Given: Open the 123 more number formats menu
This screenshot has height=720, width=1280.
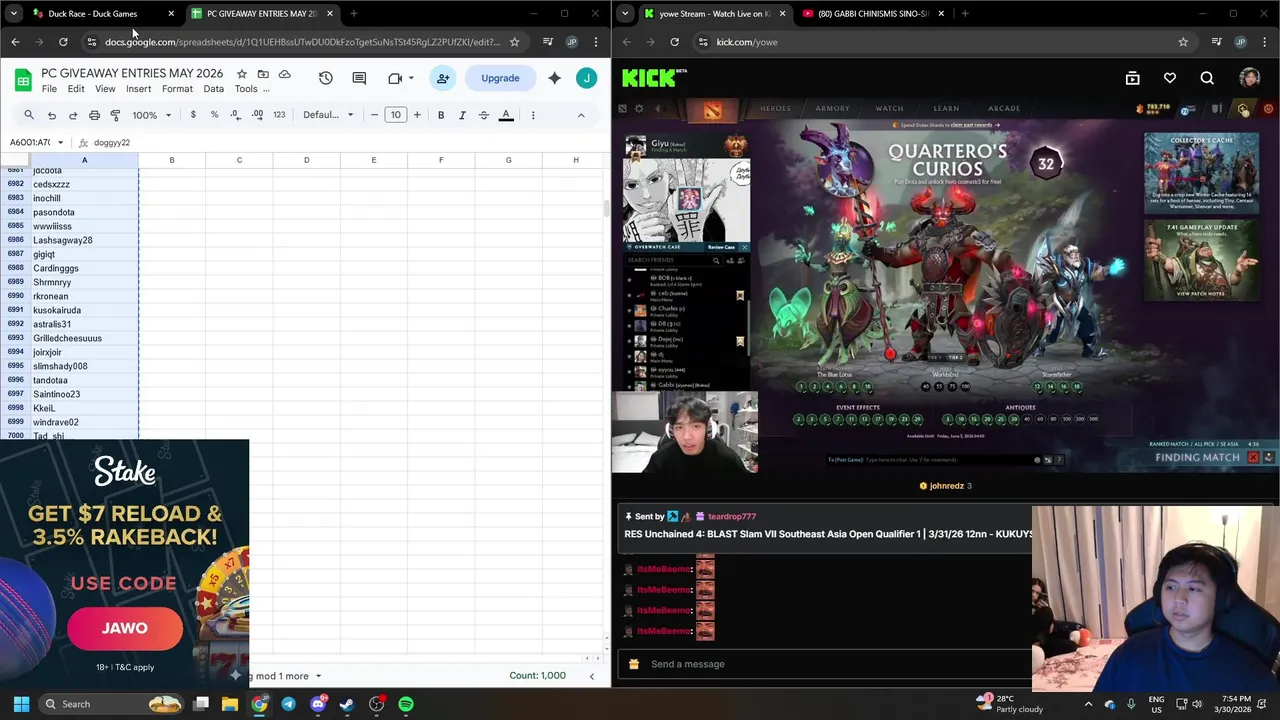Looking at the screenshot, I should click(279, 115).
